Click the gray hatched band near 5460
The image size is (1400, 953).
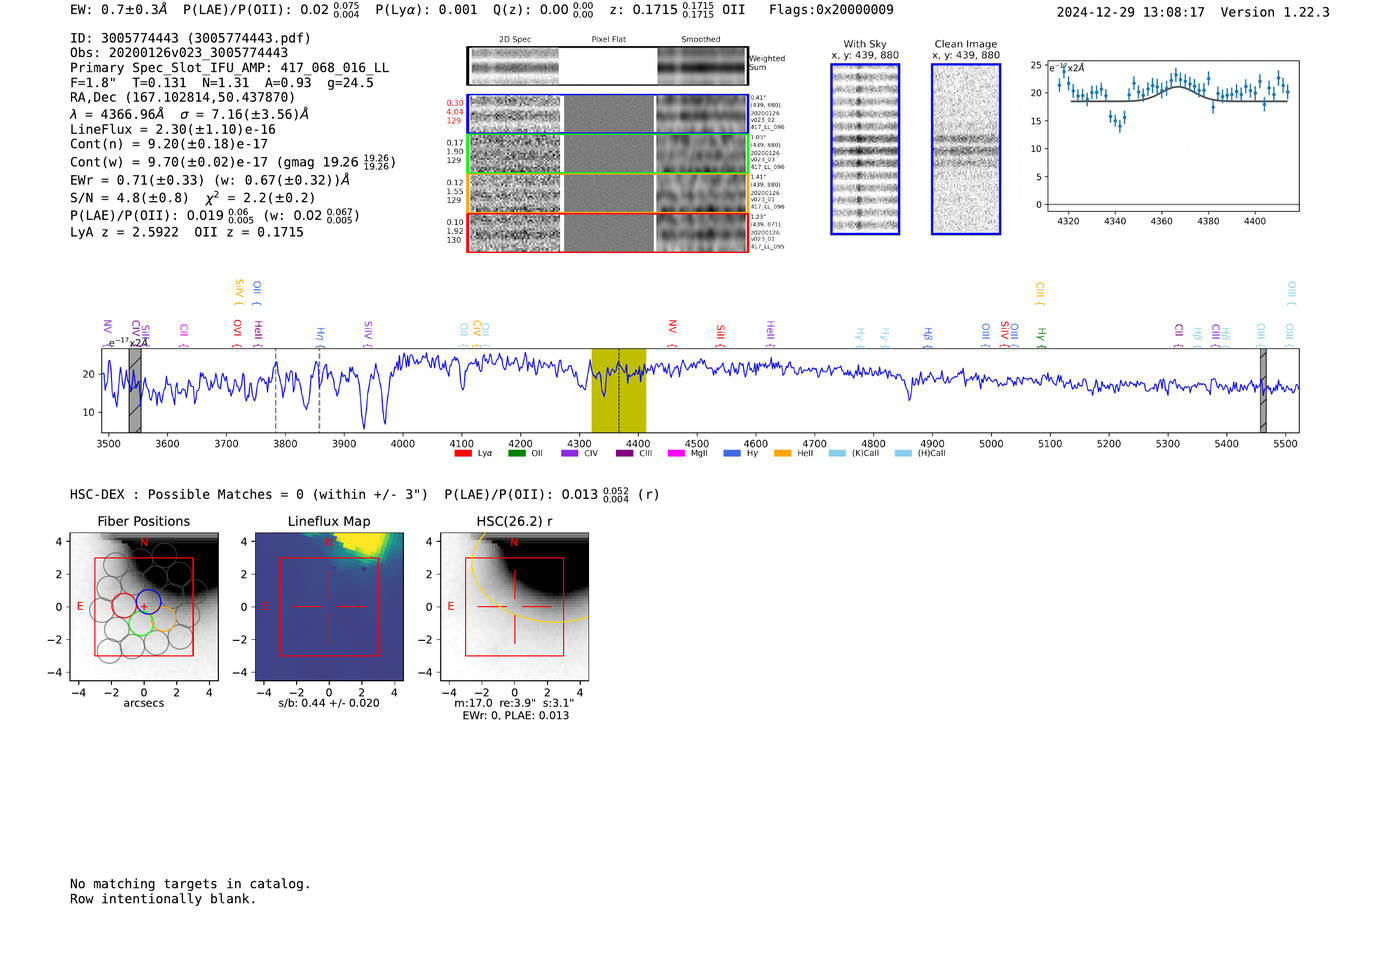pyautogui.click(x=1263, y=391)
